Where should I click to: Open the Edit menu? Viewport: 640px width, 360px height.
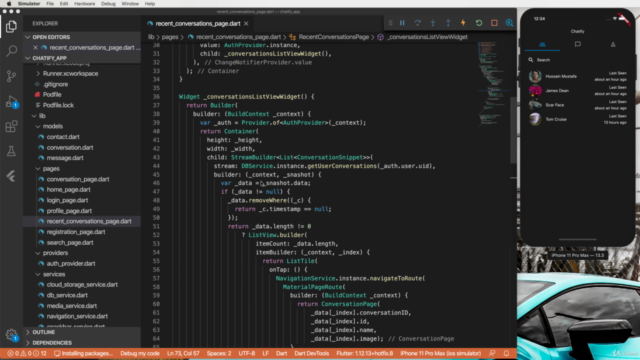(x=64, y=4)
